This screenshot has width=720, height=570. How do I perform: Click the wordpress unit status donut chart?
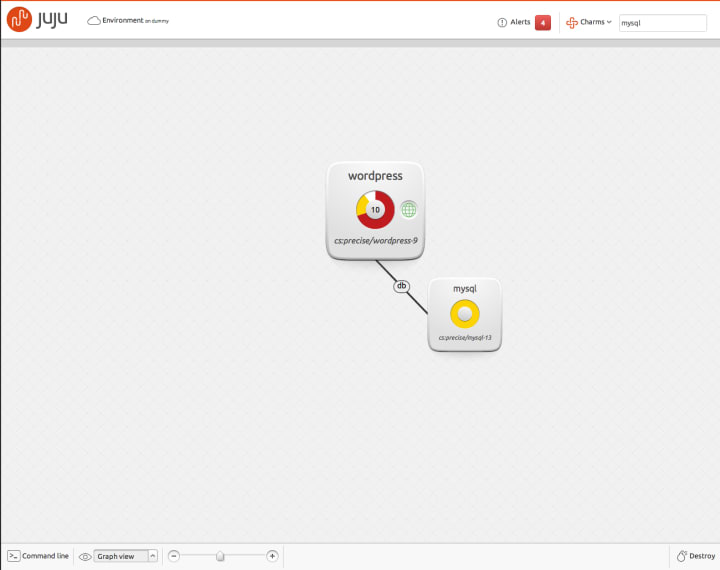[375, 210]
